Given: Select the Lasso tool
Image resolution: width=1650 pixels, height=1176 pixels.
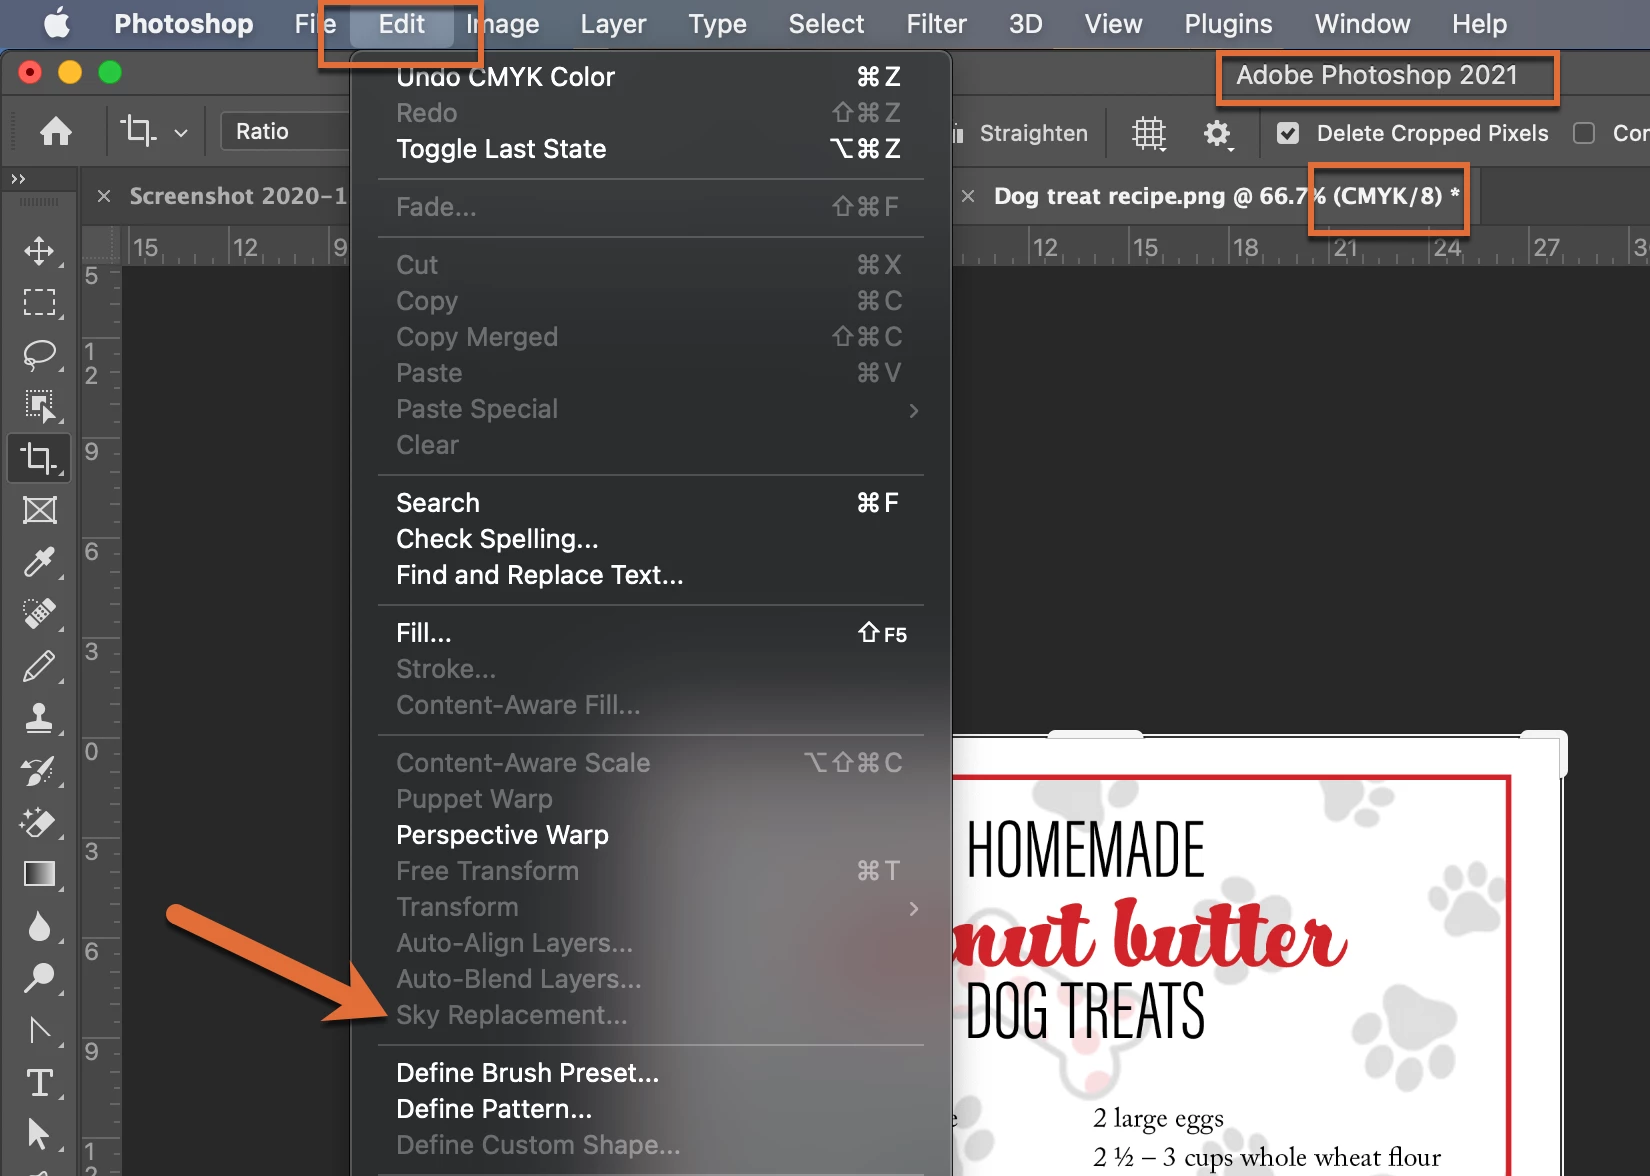Looking at the screenshot, I should tap(39, 354).
